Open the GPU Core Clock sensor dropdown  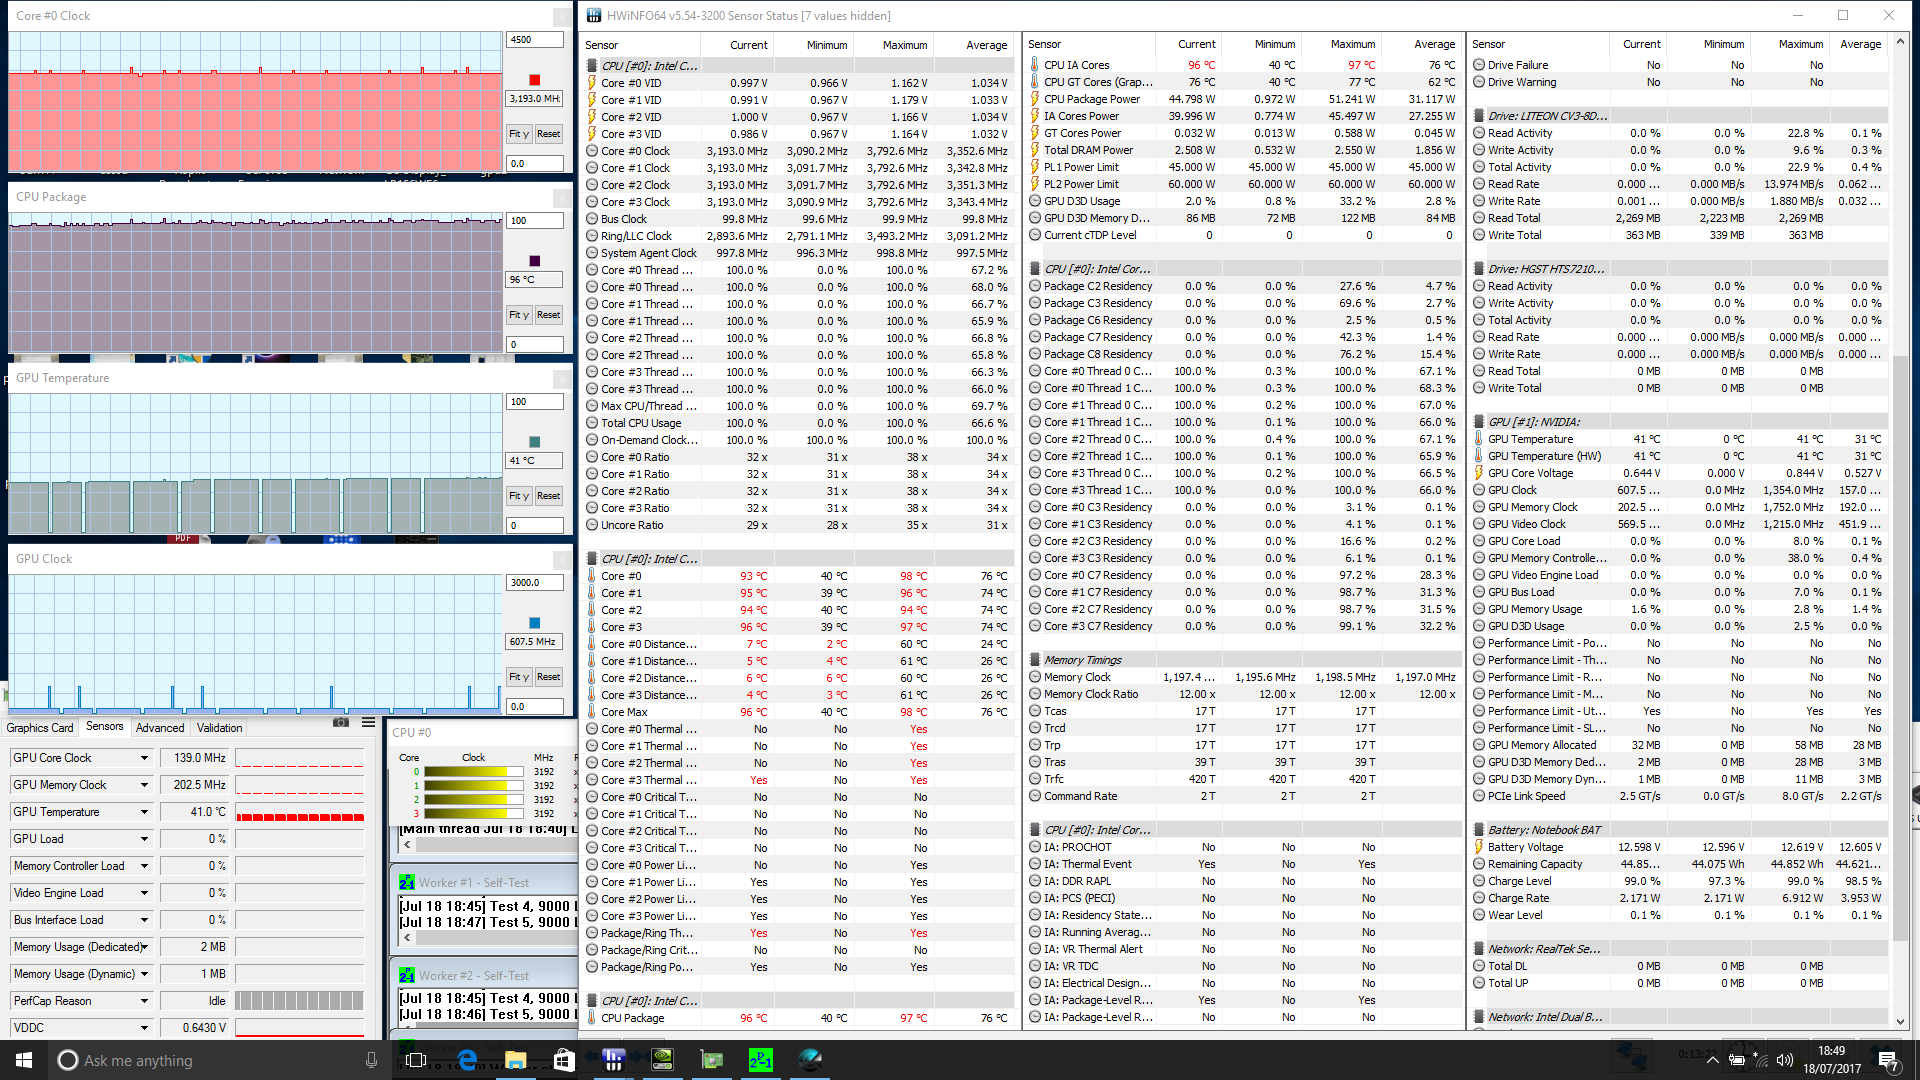tap(144, 758)
